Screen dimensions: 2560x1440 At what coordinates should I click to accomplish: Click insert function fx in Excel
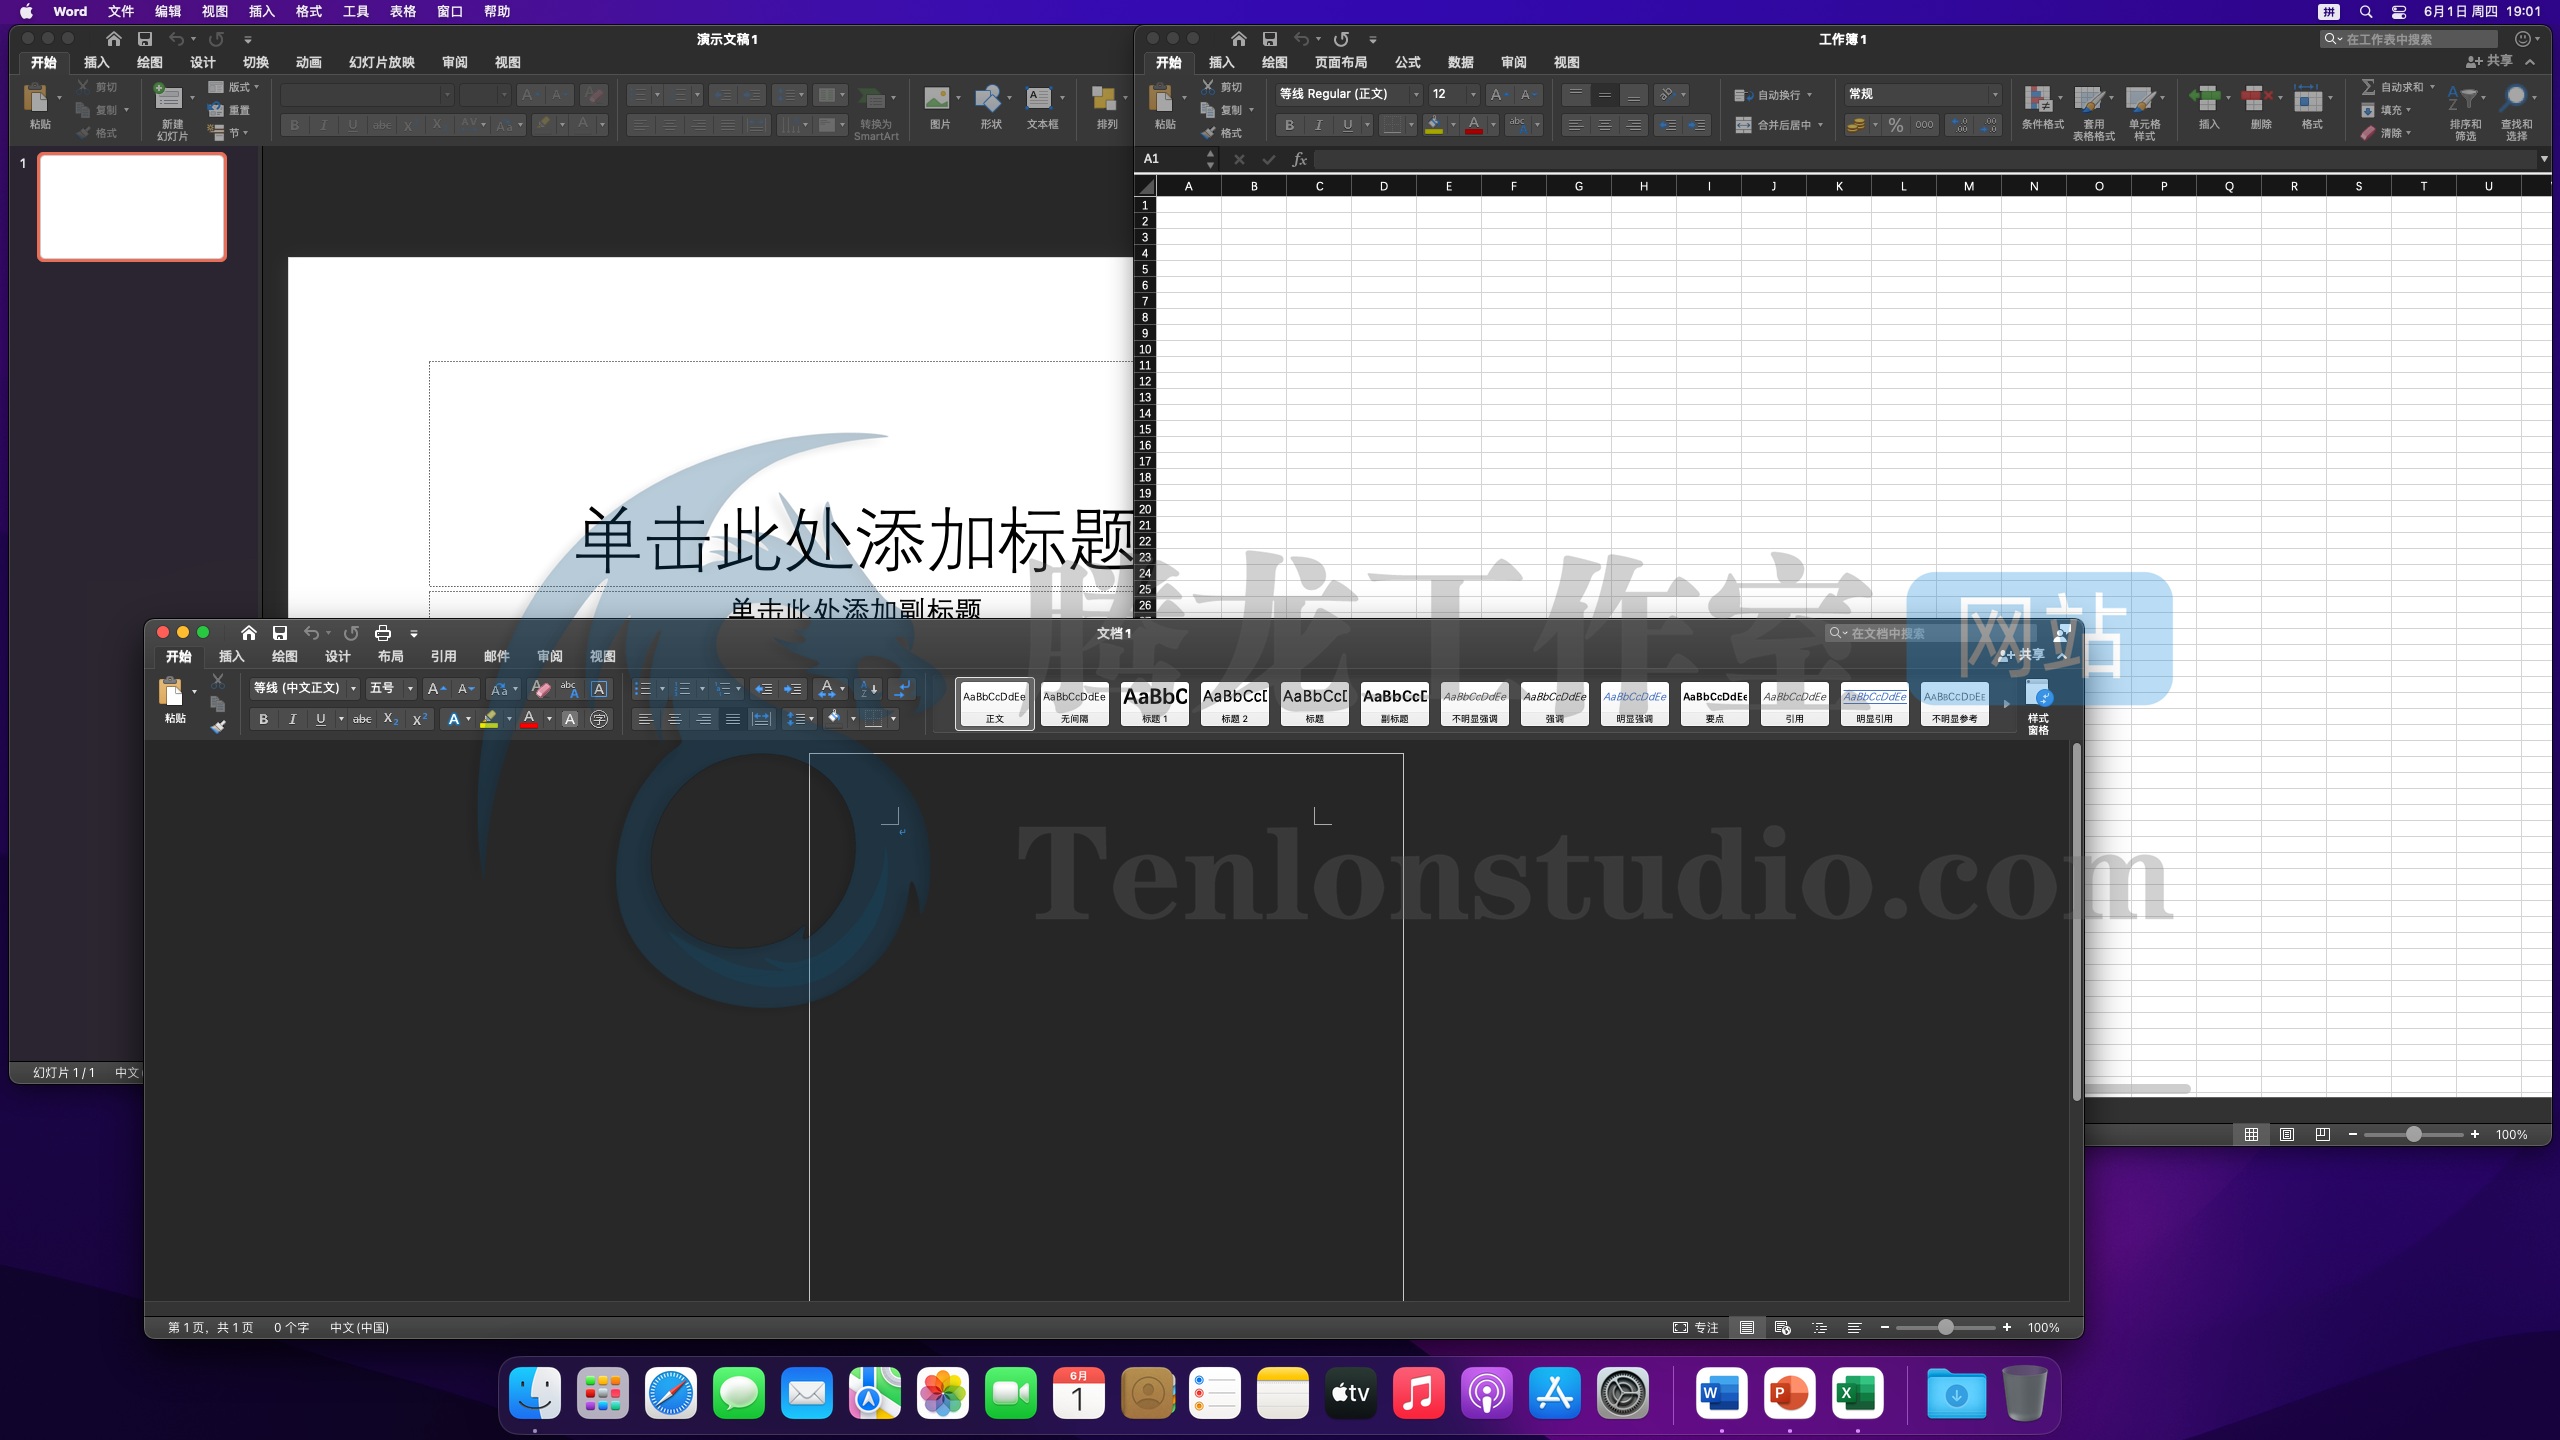(1299, 159)
